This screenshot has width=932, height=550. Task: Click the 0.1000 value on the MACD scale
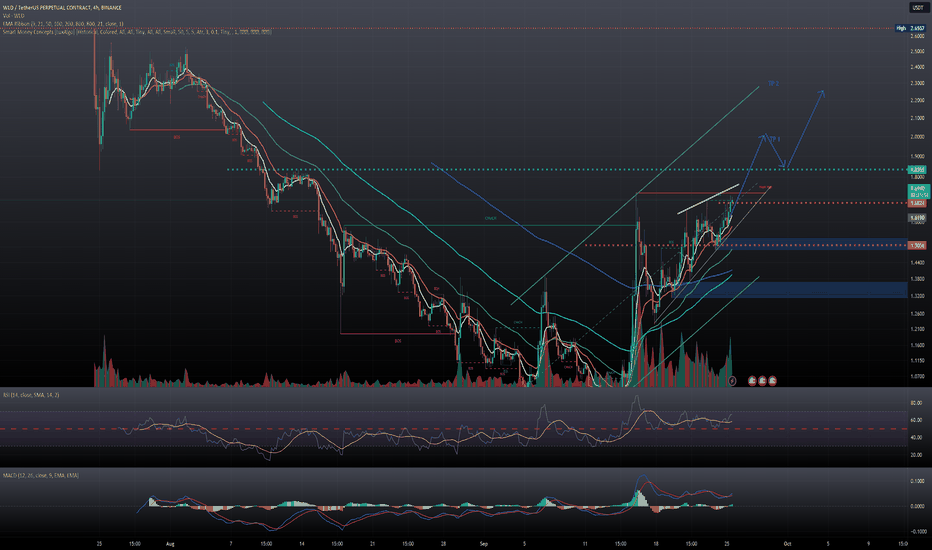pos(917,481)
